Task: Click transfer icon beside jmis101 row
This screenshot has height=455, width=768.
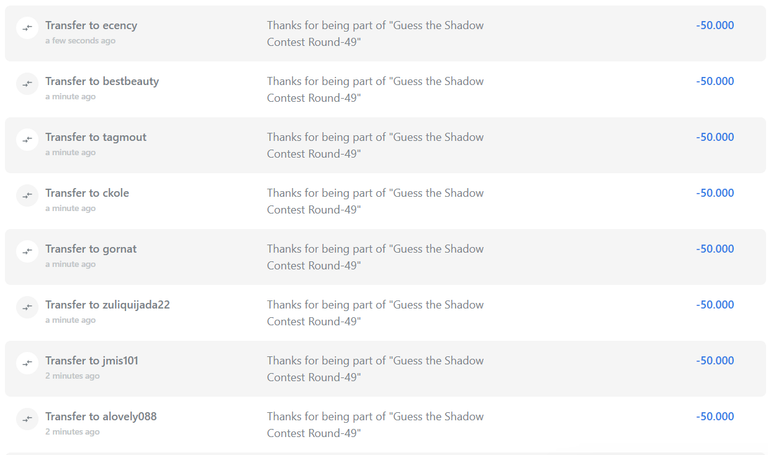Action: [x=27, y=362]
